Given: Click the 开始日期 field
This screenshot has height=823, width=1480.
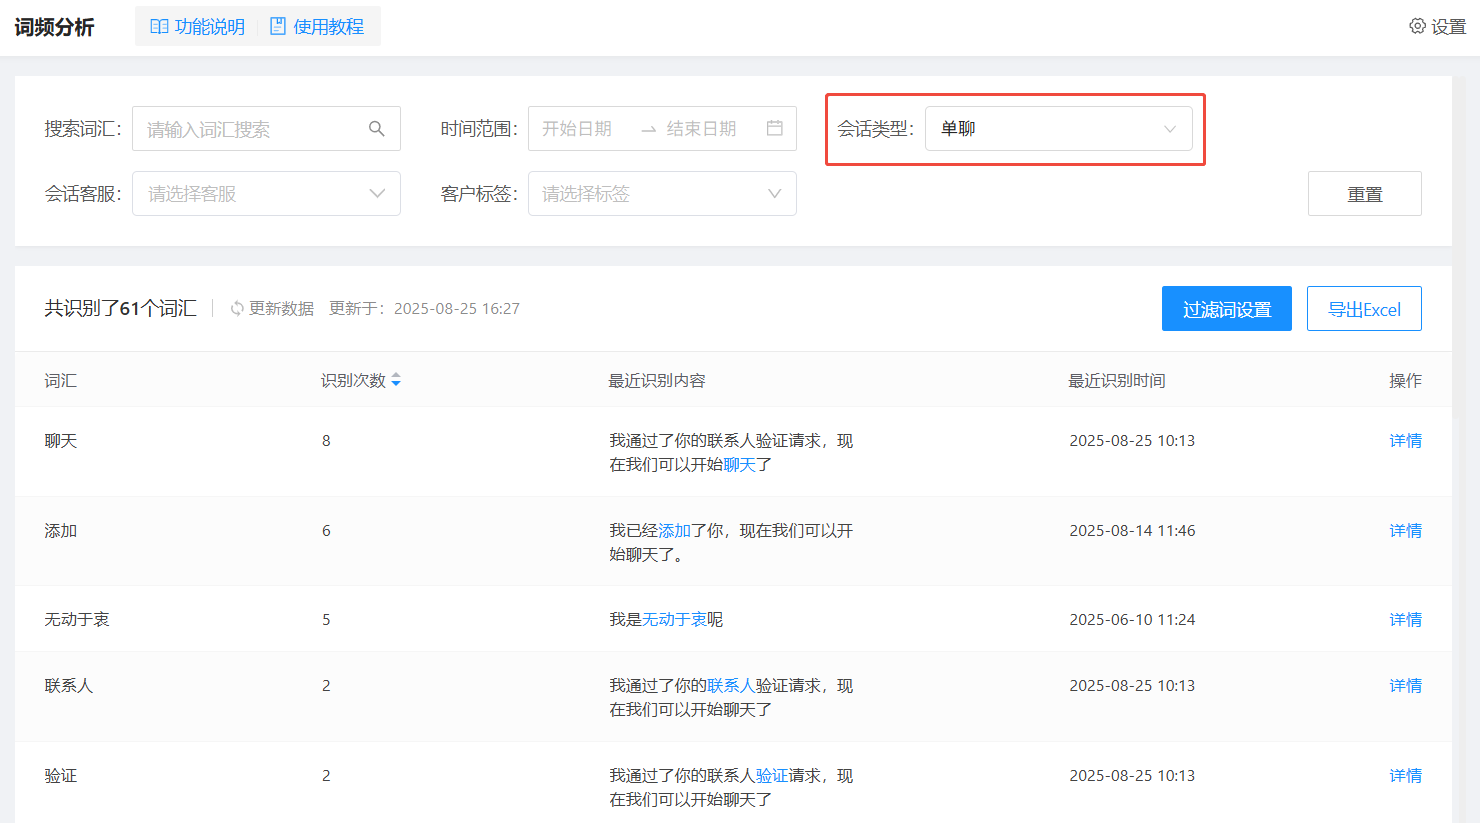Looking at the screenshot, I should 578,129.
